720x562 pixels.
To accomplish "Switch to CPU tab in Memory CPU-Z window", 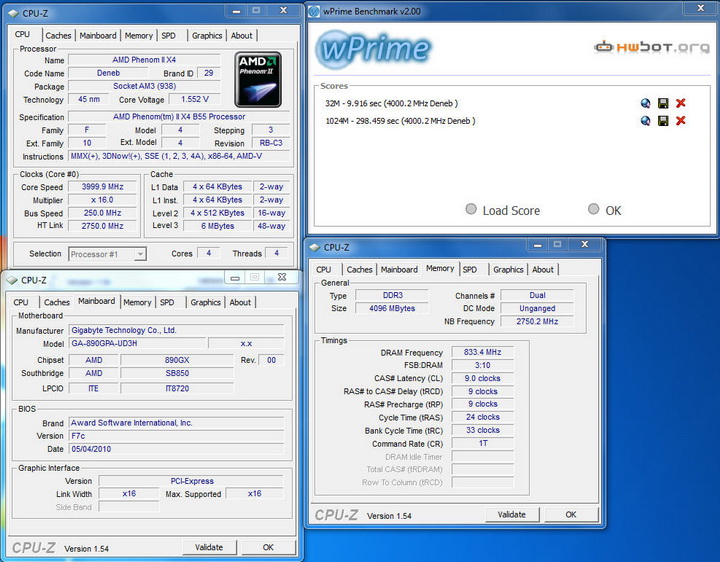I will click(x=323, y=270).
